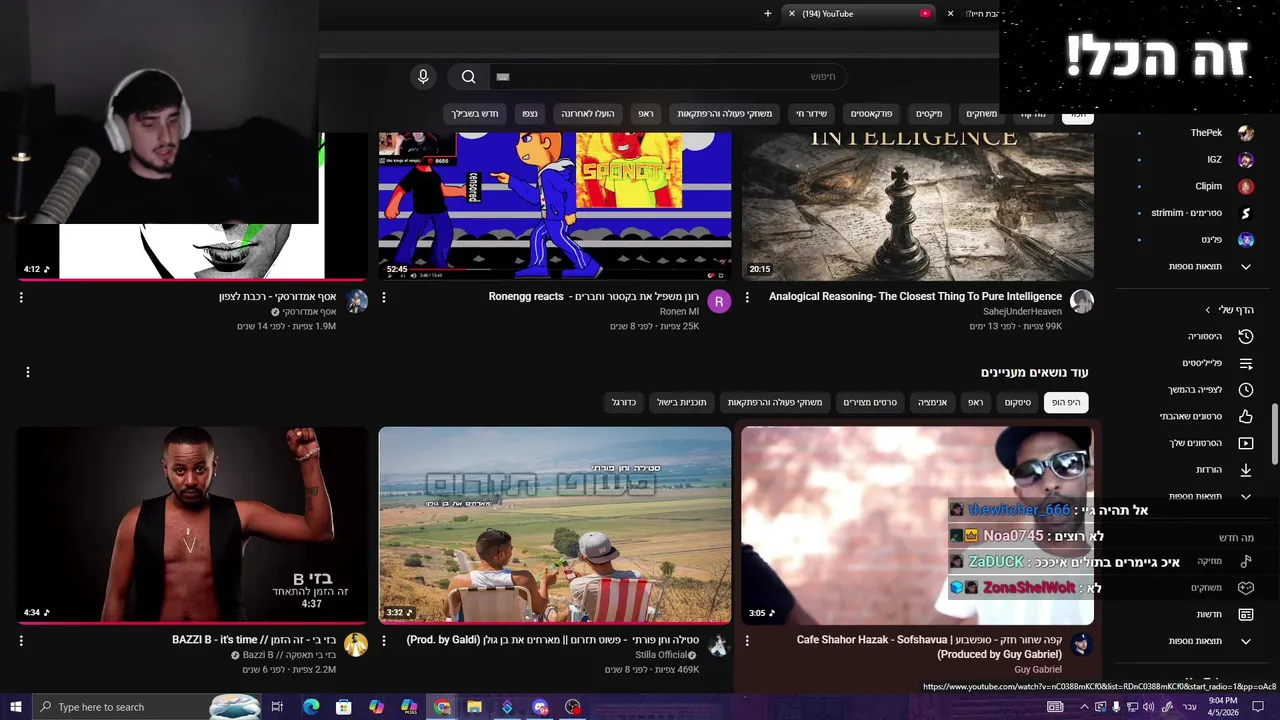This screenshot has height=720, width=1280.
Task: Open the היסטוריה (History) clock icon in the sidebar
Action: coord(1246,336)
